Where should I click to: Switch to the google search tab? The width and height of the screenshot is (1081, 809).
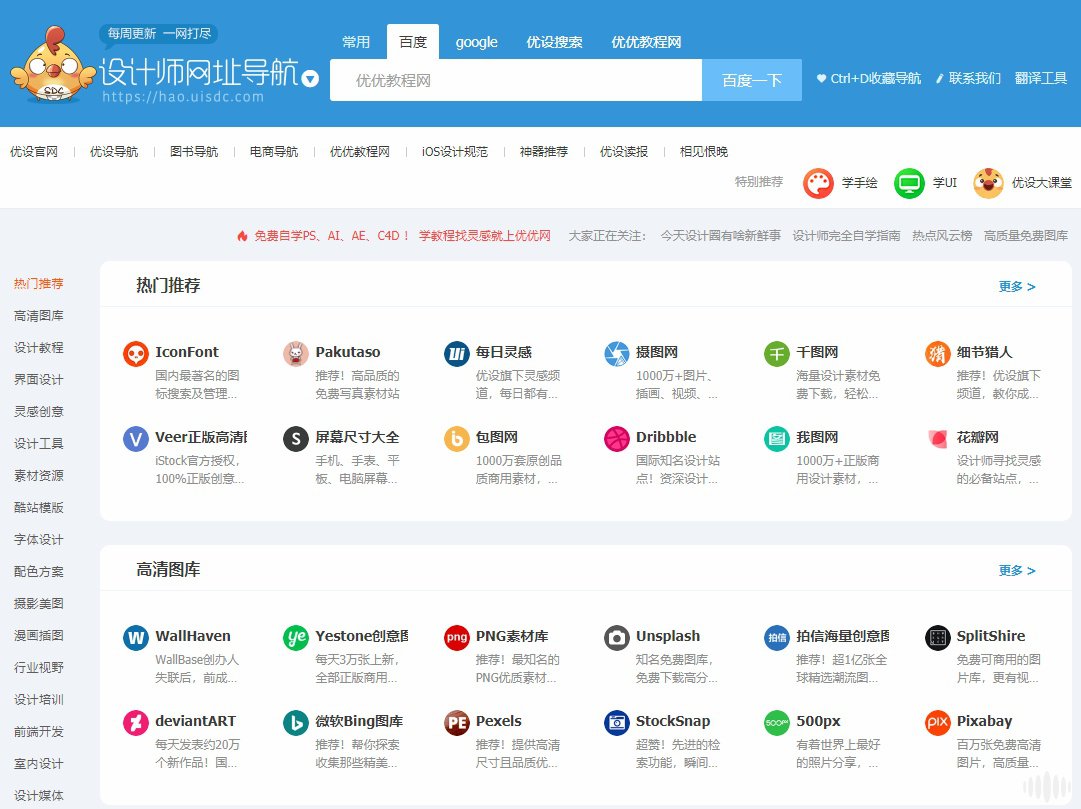click(x=476, y=42)
